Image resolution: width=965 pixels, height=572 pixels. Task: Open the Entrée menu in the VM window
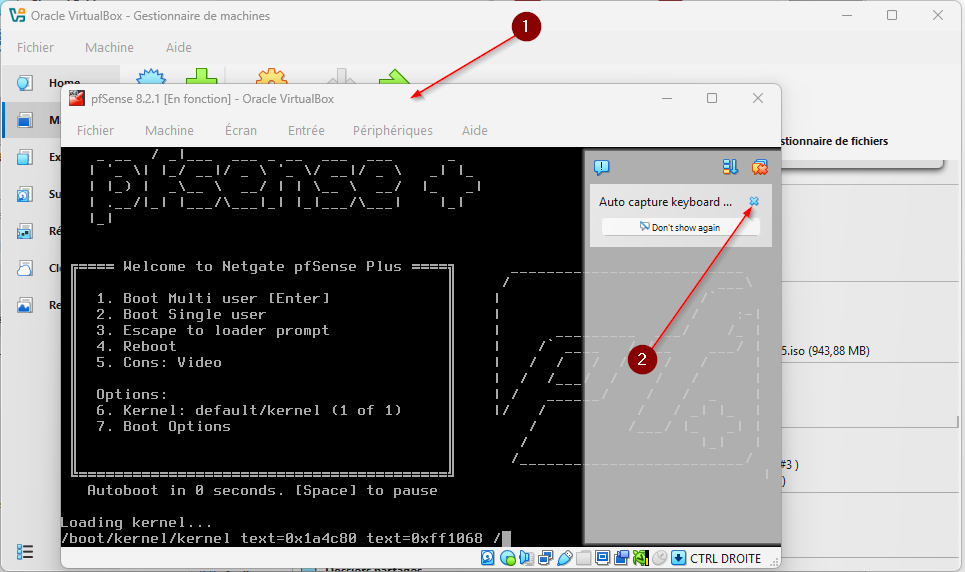[x=306, y=130]
